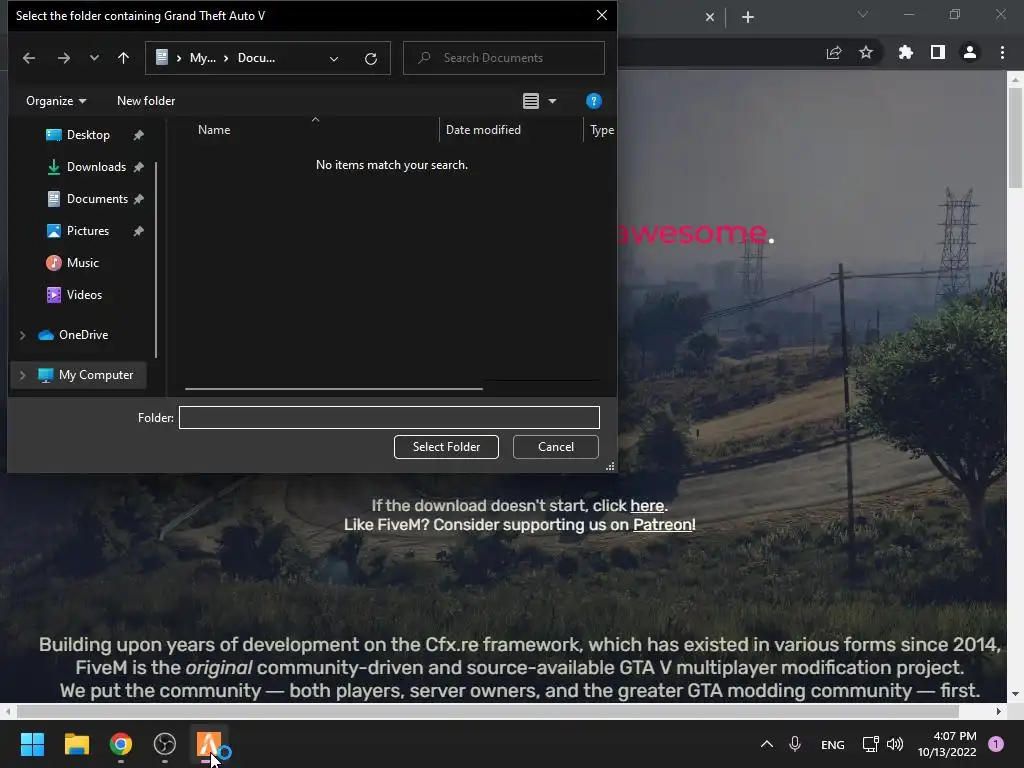The height and width of the screenshot is (768, 1024).
Task: Open the notification center badge
Action: tap(996, 744)
